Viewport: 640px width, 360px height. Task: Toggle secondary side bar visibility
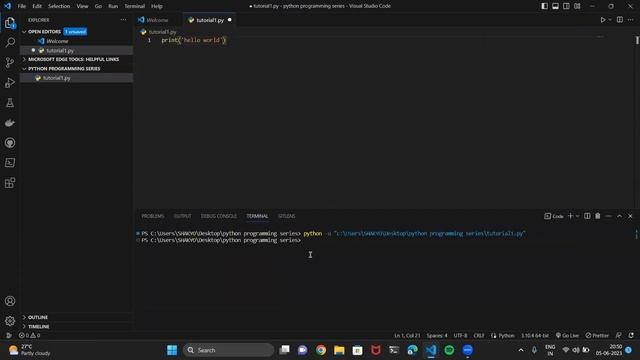(566, 6)
